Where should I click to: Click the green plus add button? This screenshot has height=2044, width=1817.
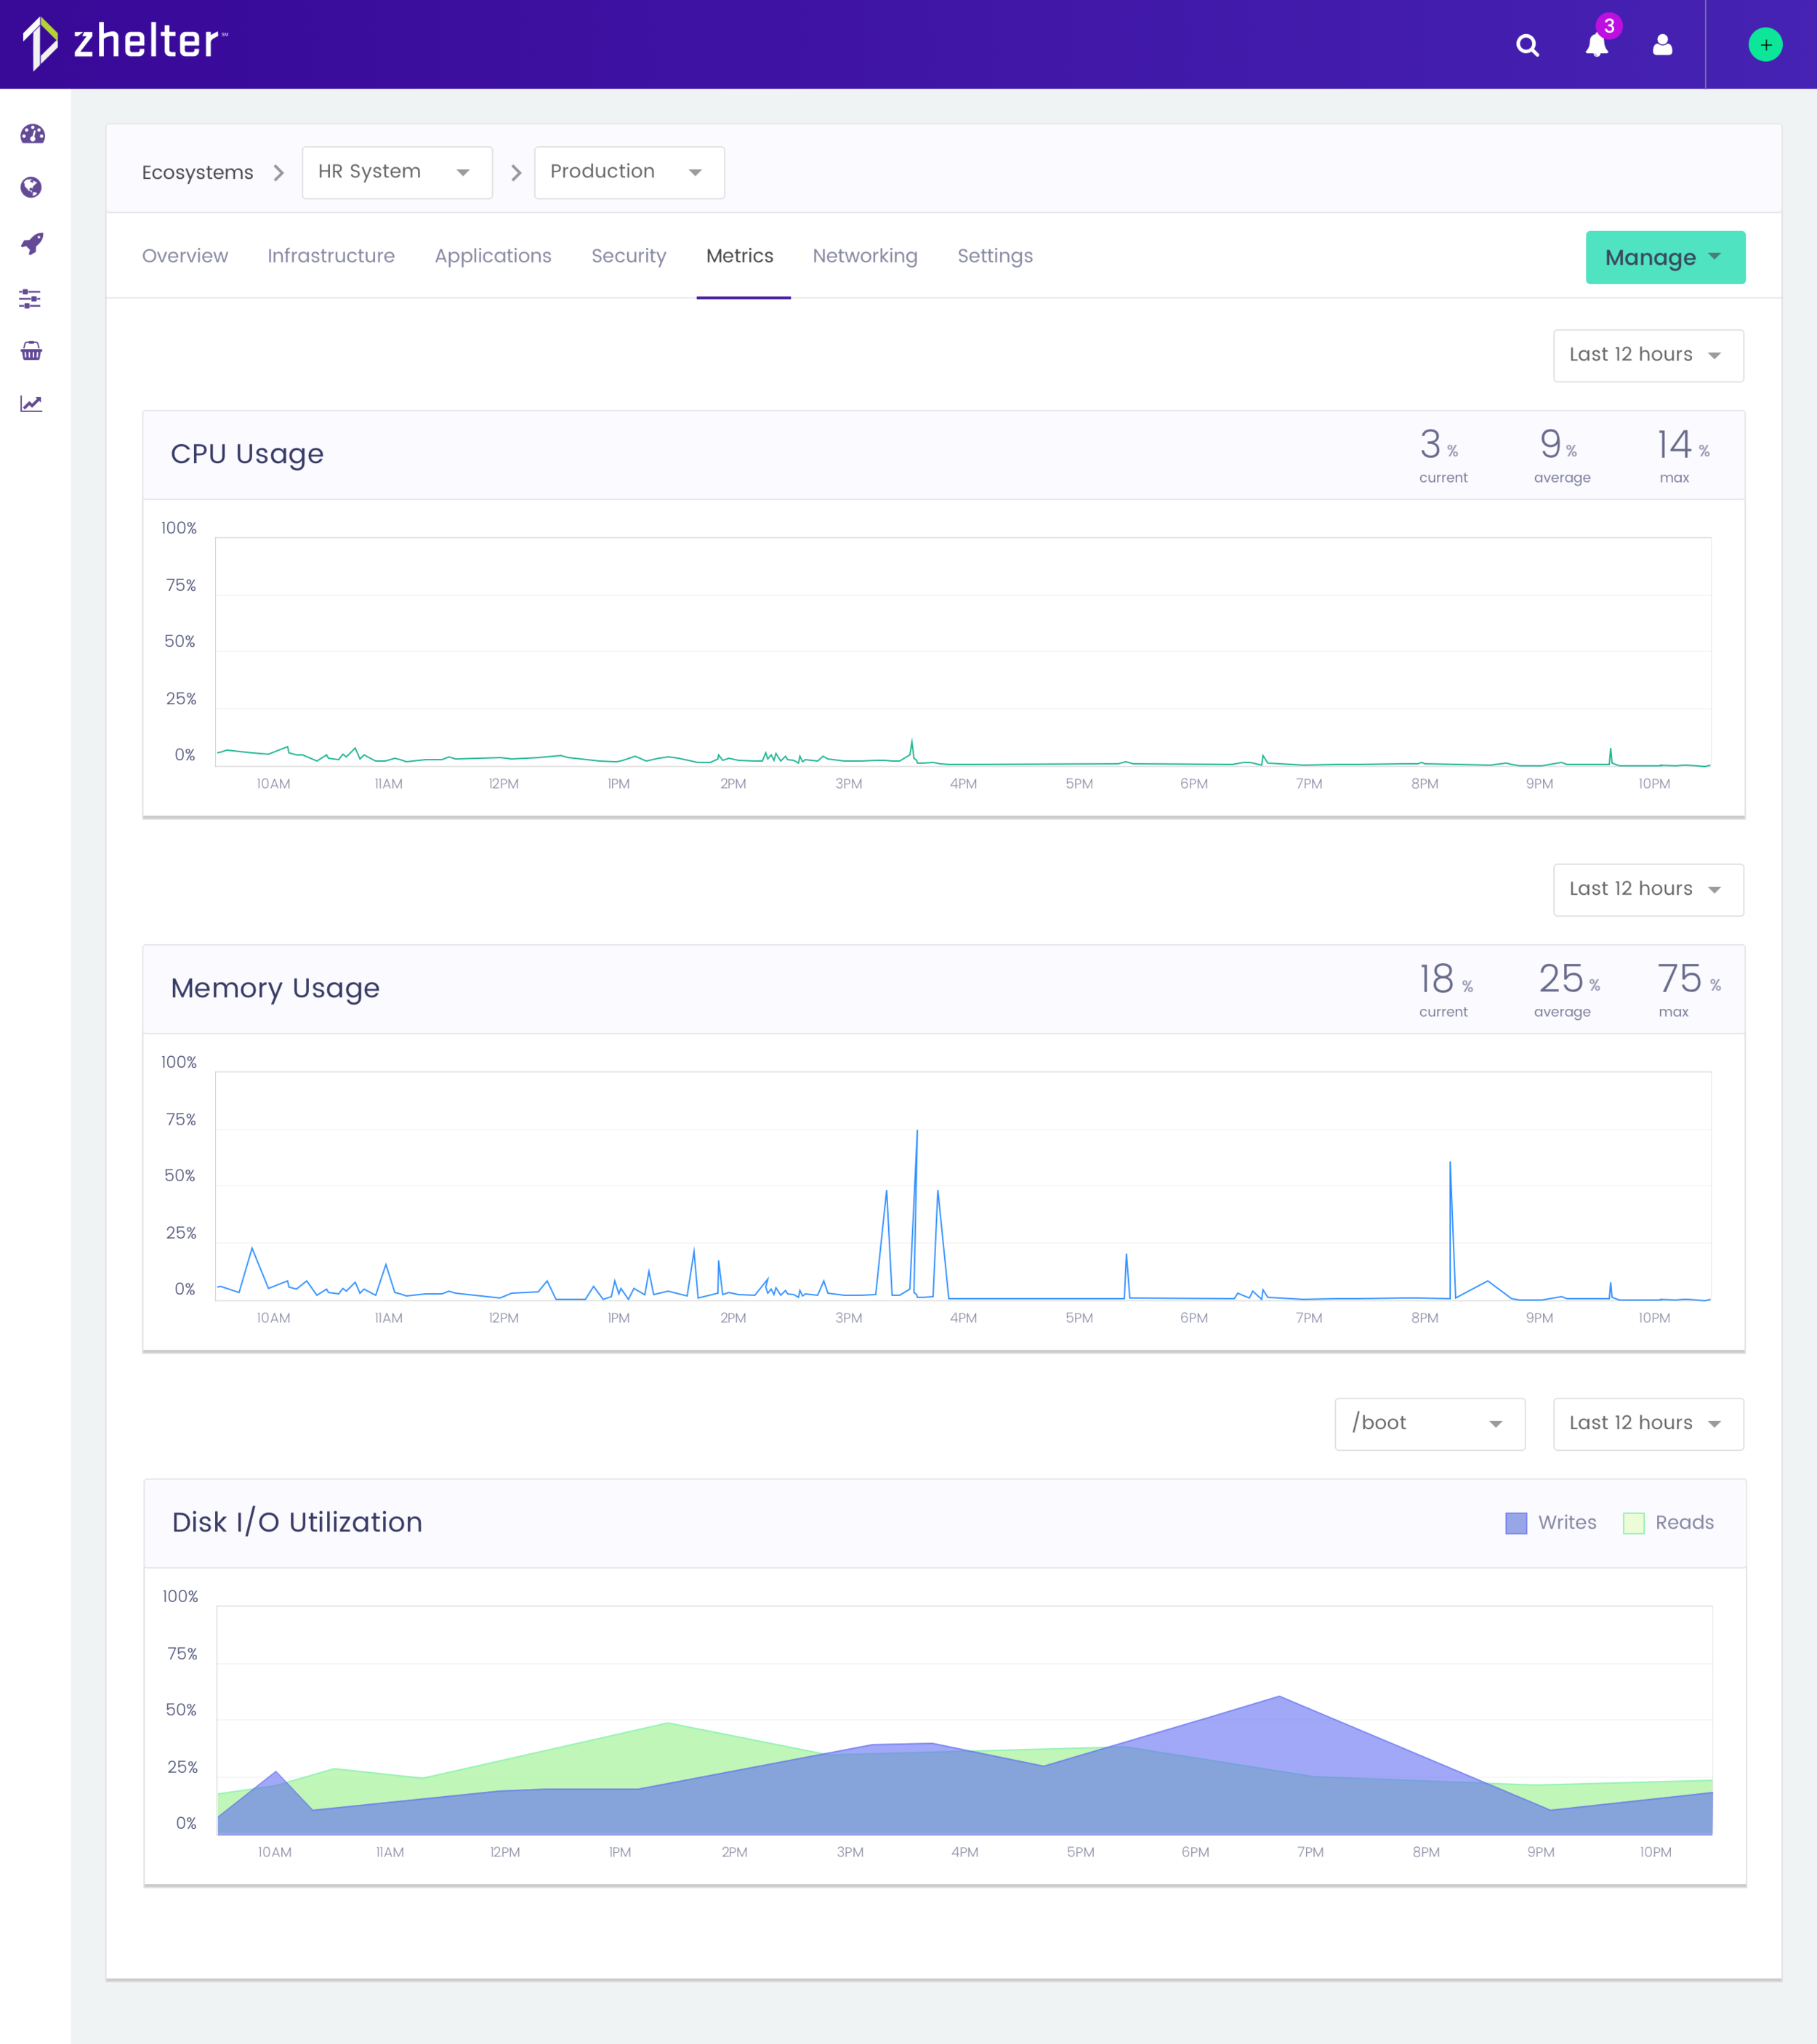(1765, 45)
